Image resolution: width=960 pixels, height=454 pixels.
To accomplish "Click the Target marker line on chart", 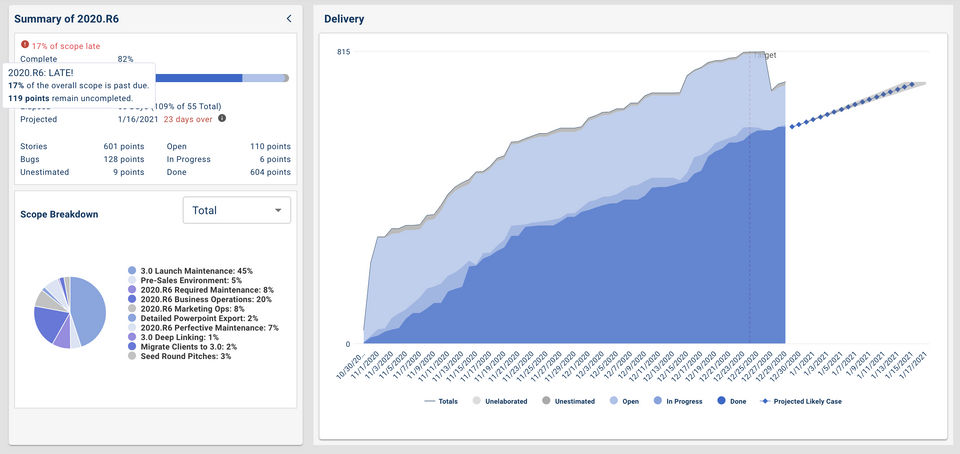I will click(x=750, y=200).
